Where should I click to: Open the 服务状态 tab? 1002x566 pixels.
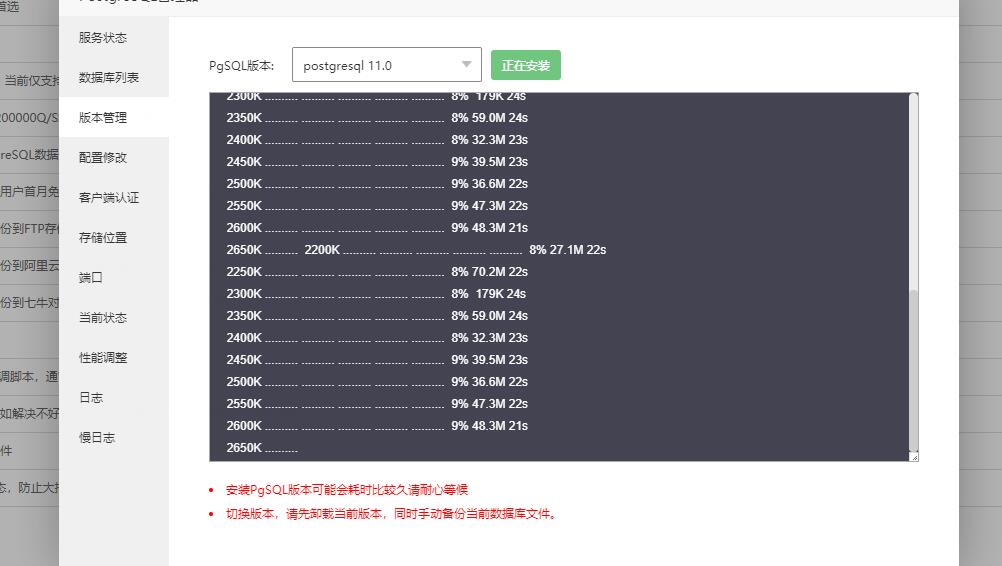coord(103,38)
